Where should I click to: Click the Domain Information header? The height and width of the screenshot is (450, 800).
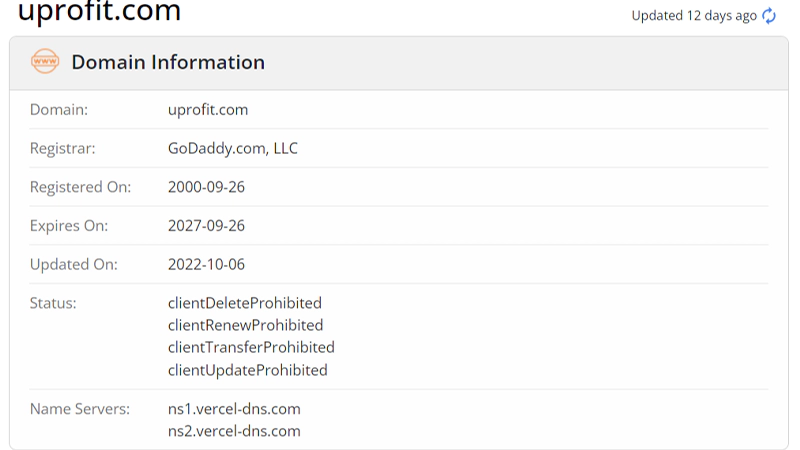168,62
